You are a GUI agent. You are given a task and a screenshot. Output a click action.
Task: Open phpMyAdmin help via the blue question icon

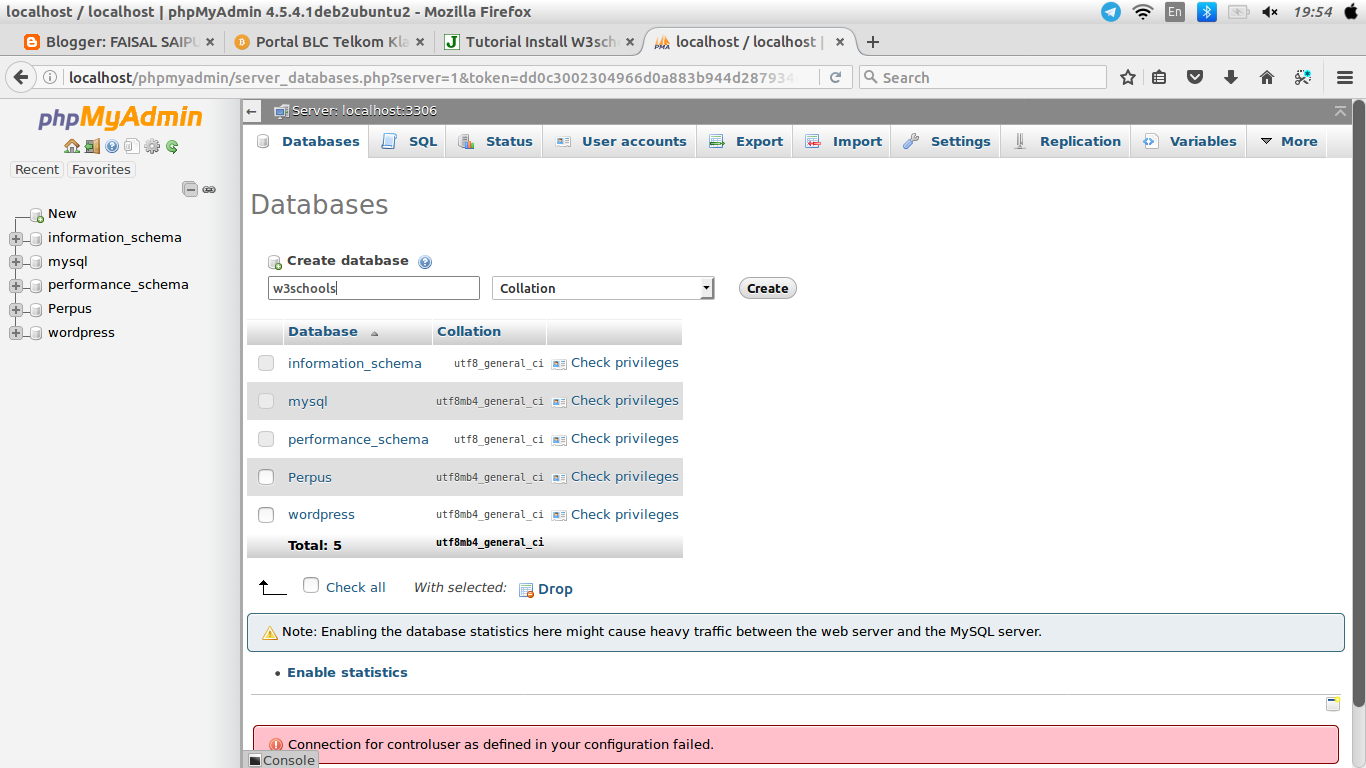[x=112, y=146]
